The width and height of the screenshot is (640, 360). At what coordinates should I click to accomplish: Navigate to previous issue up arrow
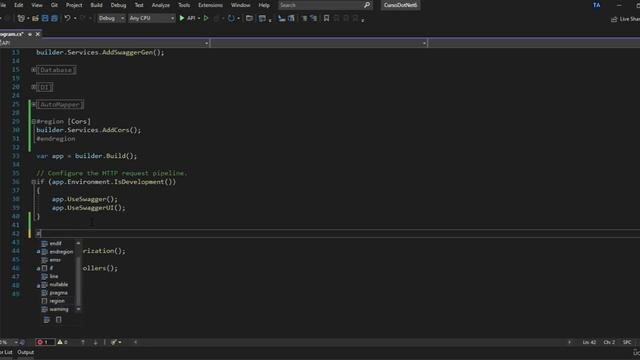click(83, 342)
